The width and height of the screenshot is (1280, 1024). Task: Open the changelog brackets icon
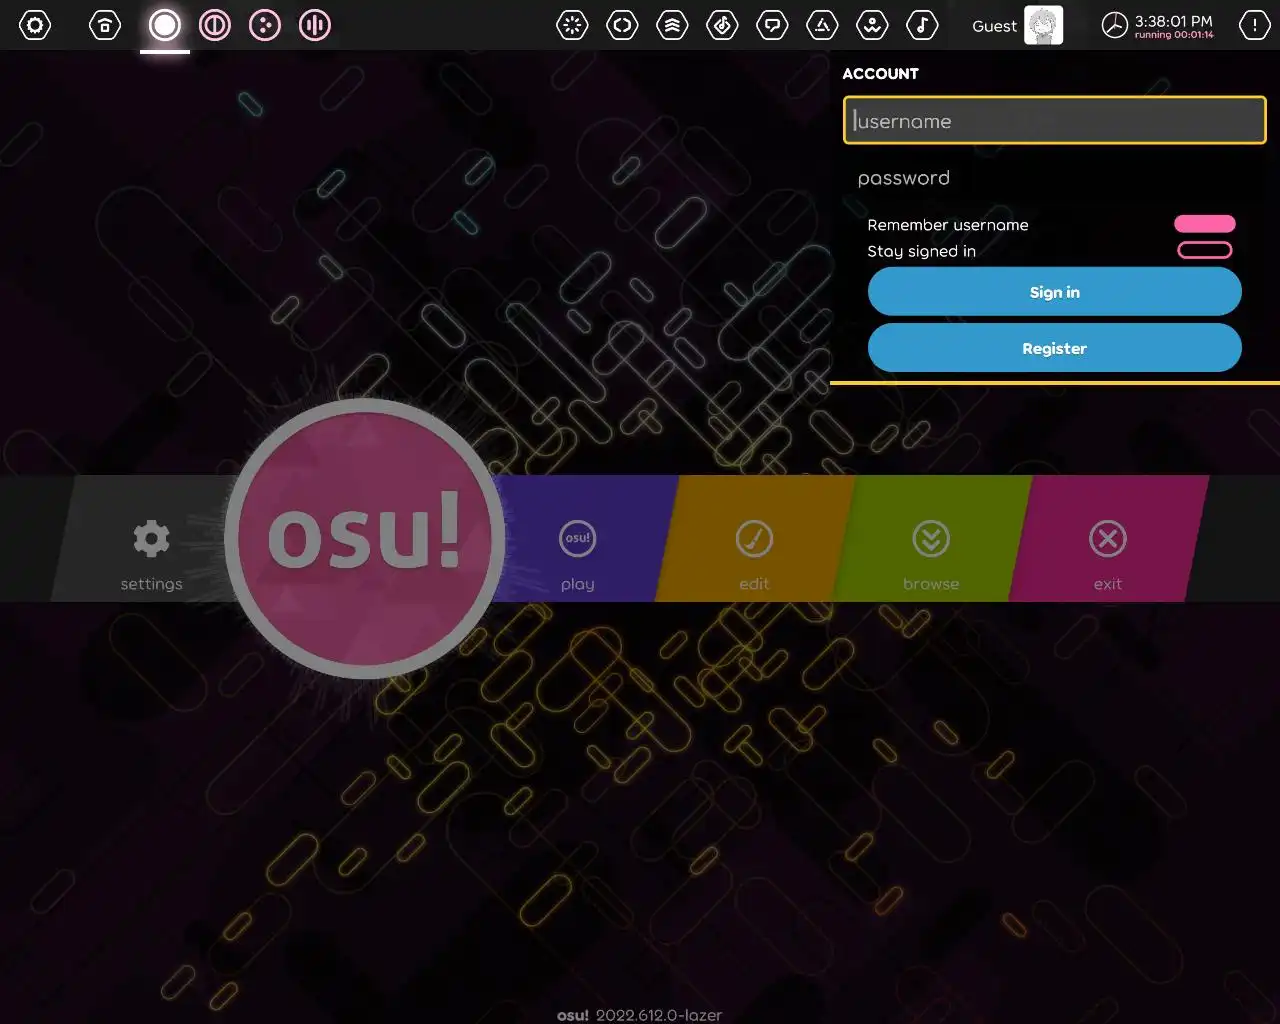pyautogui.click(x=622, y=25)
